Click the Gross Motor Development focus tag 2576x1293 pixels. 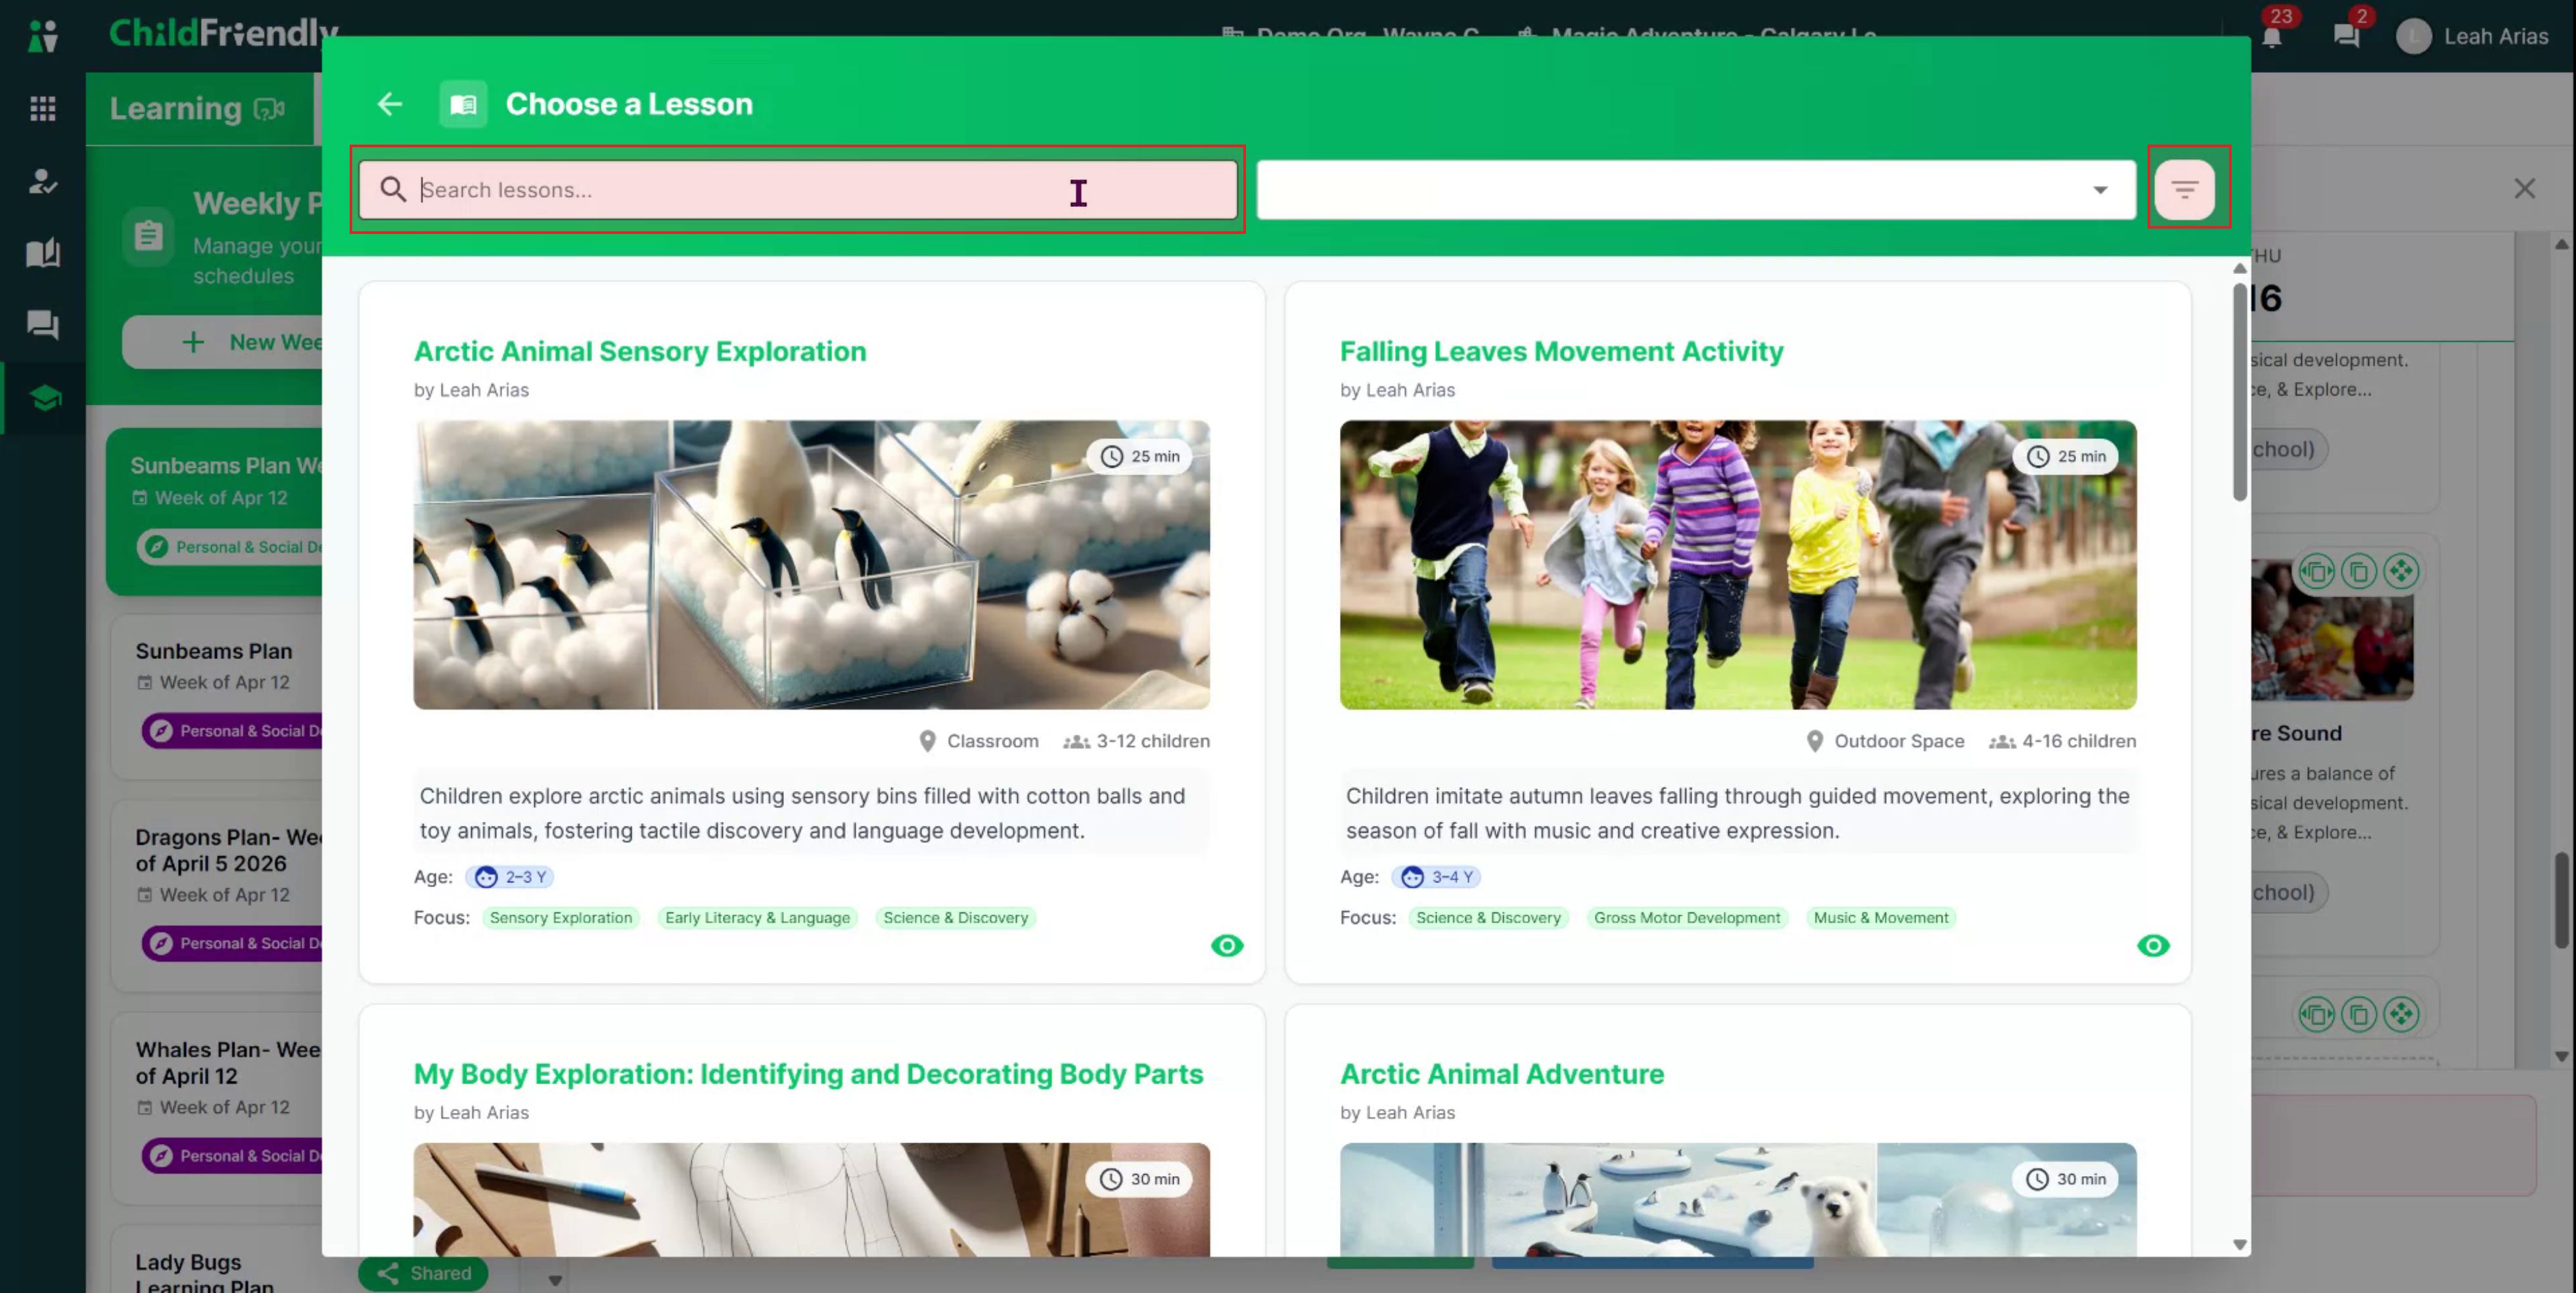point(1686,917)
